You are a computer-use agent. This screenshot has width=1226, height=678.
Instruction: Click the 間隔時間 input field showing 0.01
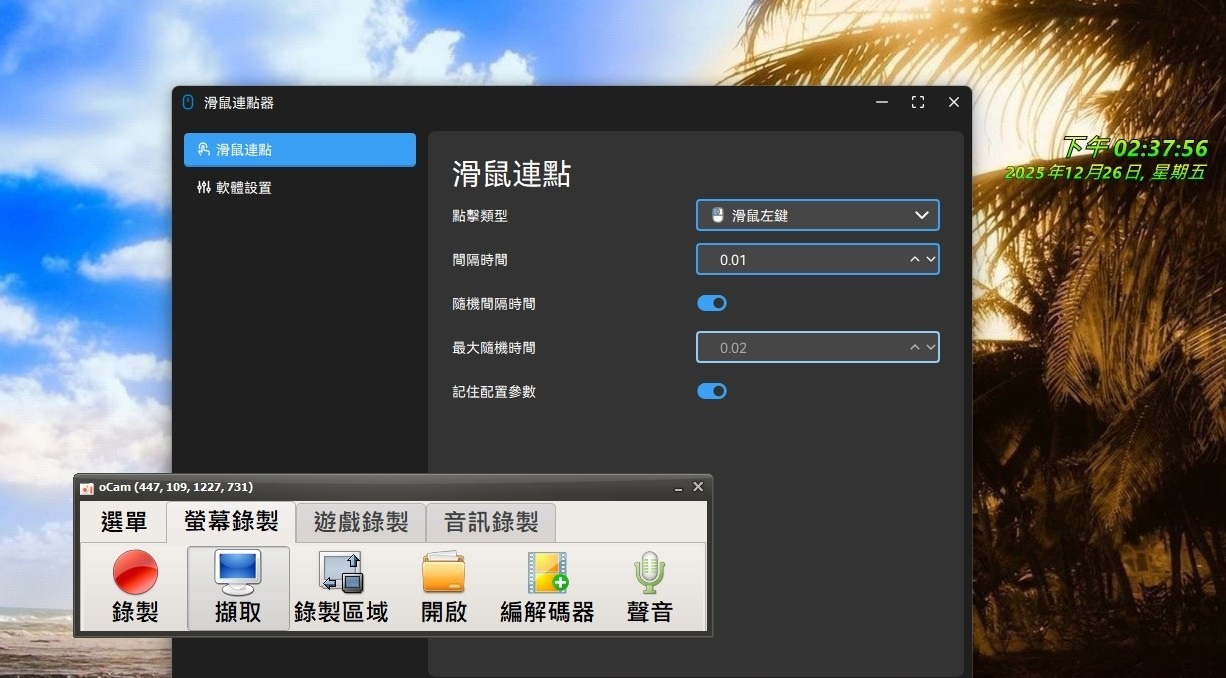(800, 260)
